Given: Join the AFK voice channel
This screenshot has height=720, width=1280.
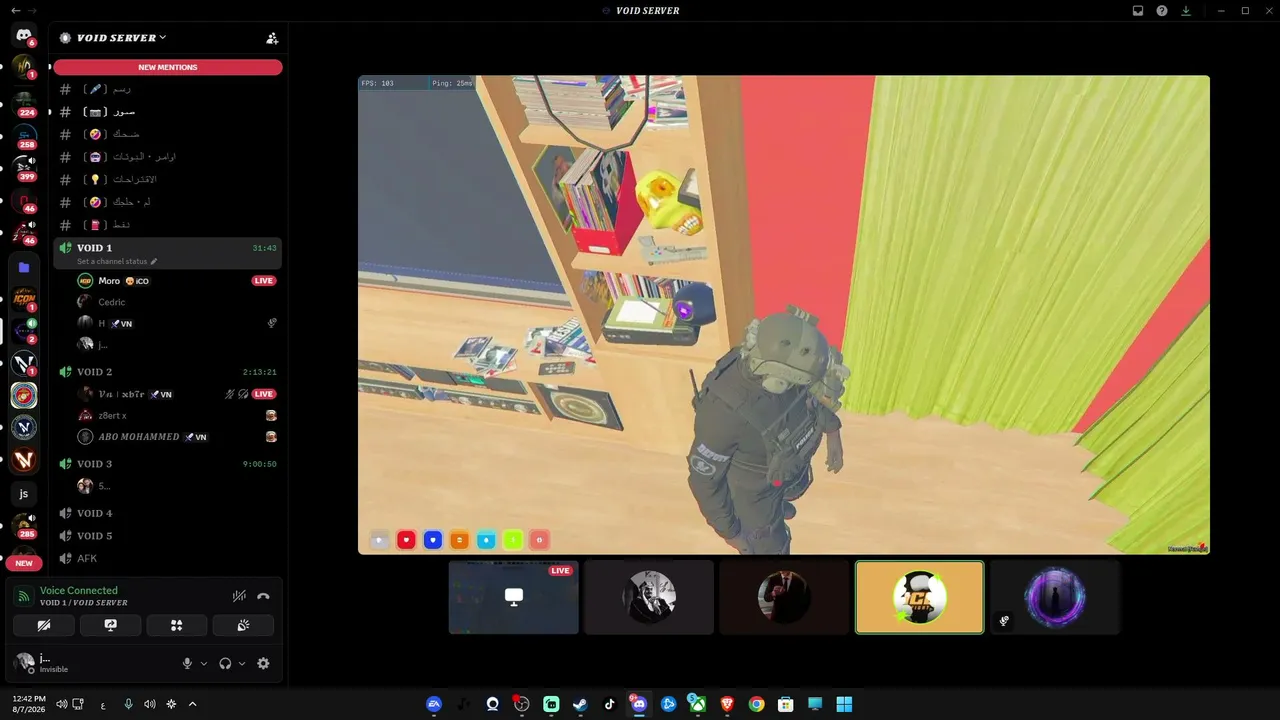Looking at the screenshot, I should (168, 558).
